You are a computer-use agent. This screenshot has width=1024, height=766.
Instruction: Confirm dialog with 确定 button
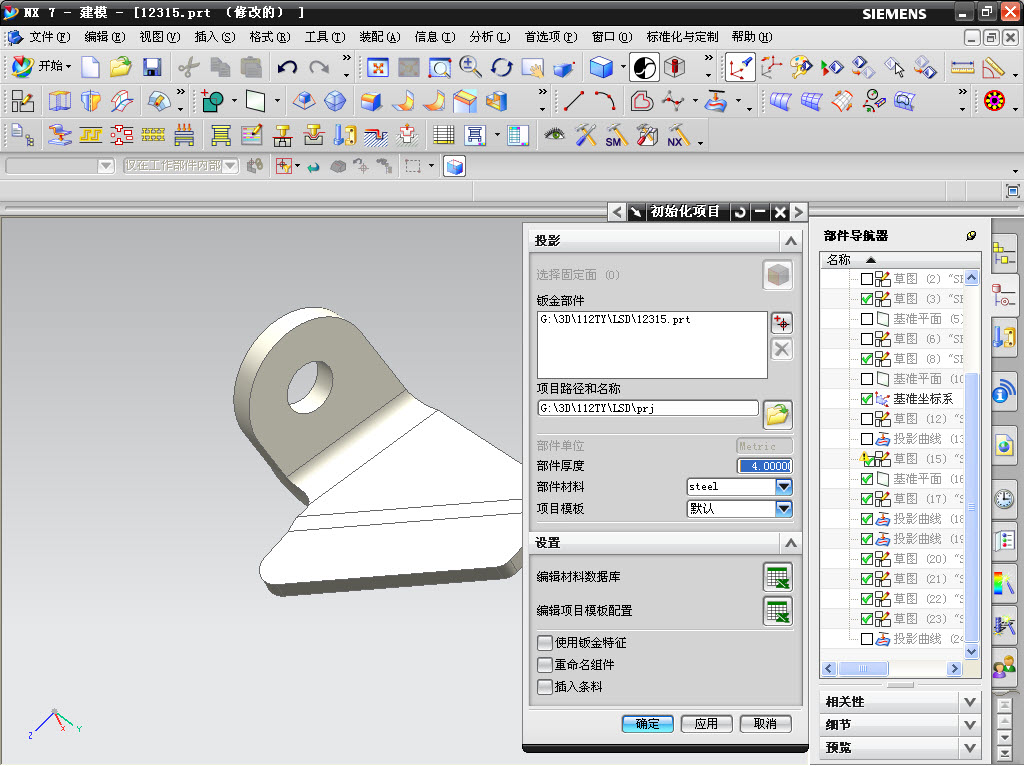(647, 724)
